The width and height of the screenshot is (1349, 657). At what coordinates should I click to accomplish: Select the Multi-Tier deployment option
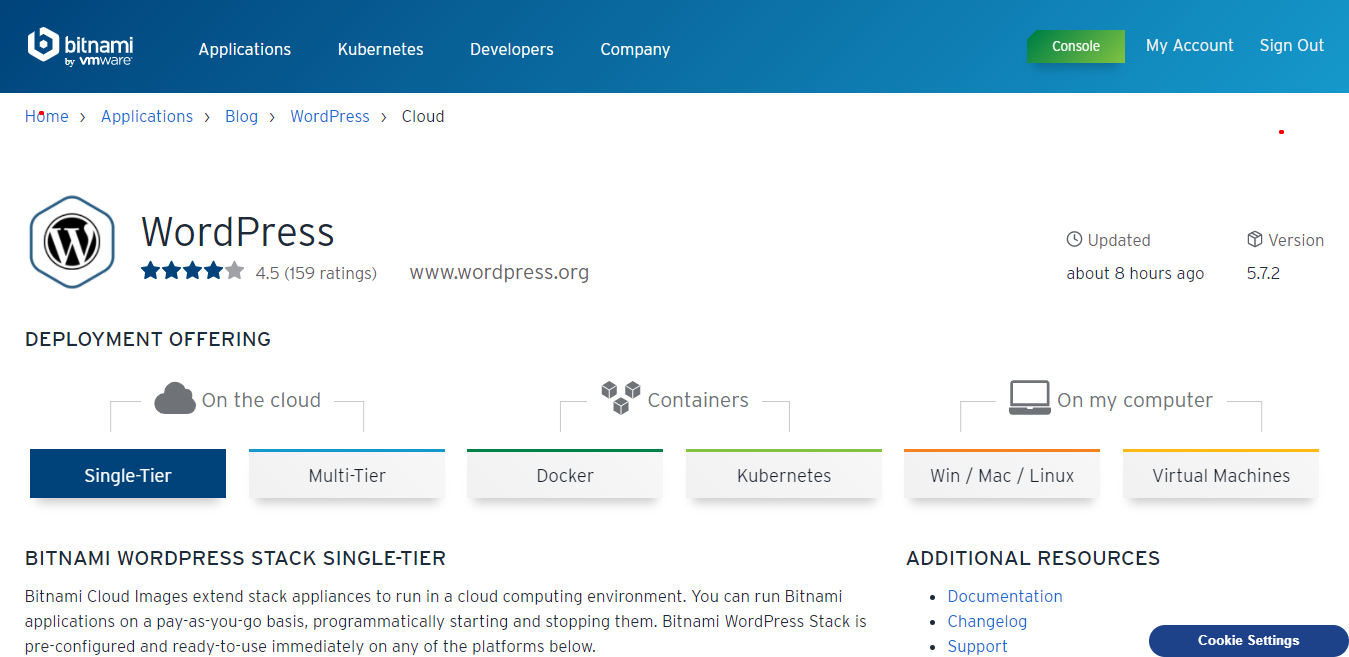tap(346, 475)
